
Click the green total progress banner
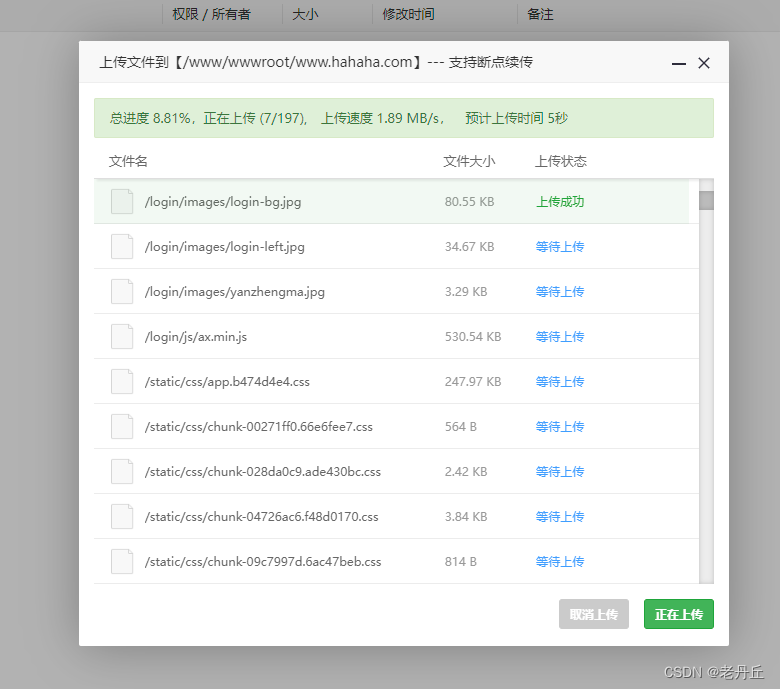(404, 118)
